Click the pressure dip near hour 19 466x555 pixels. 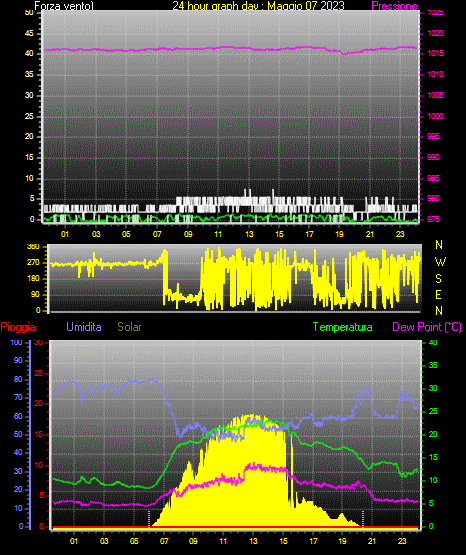[x=344, y=53]
